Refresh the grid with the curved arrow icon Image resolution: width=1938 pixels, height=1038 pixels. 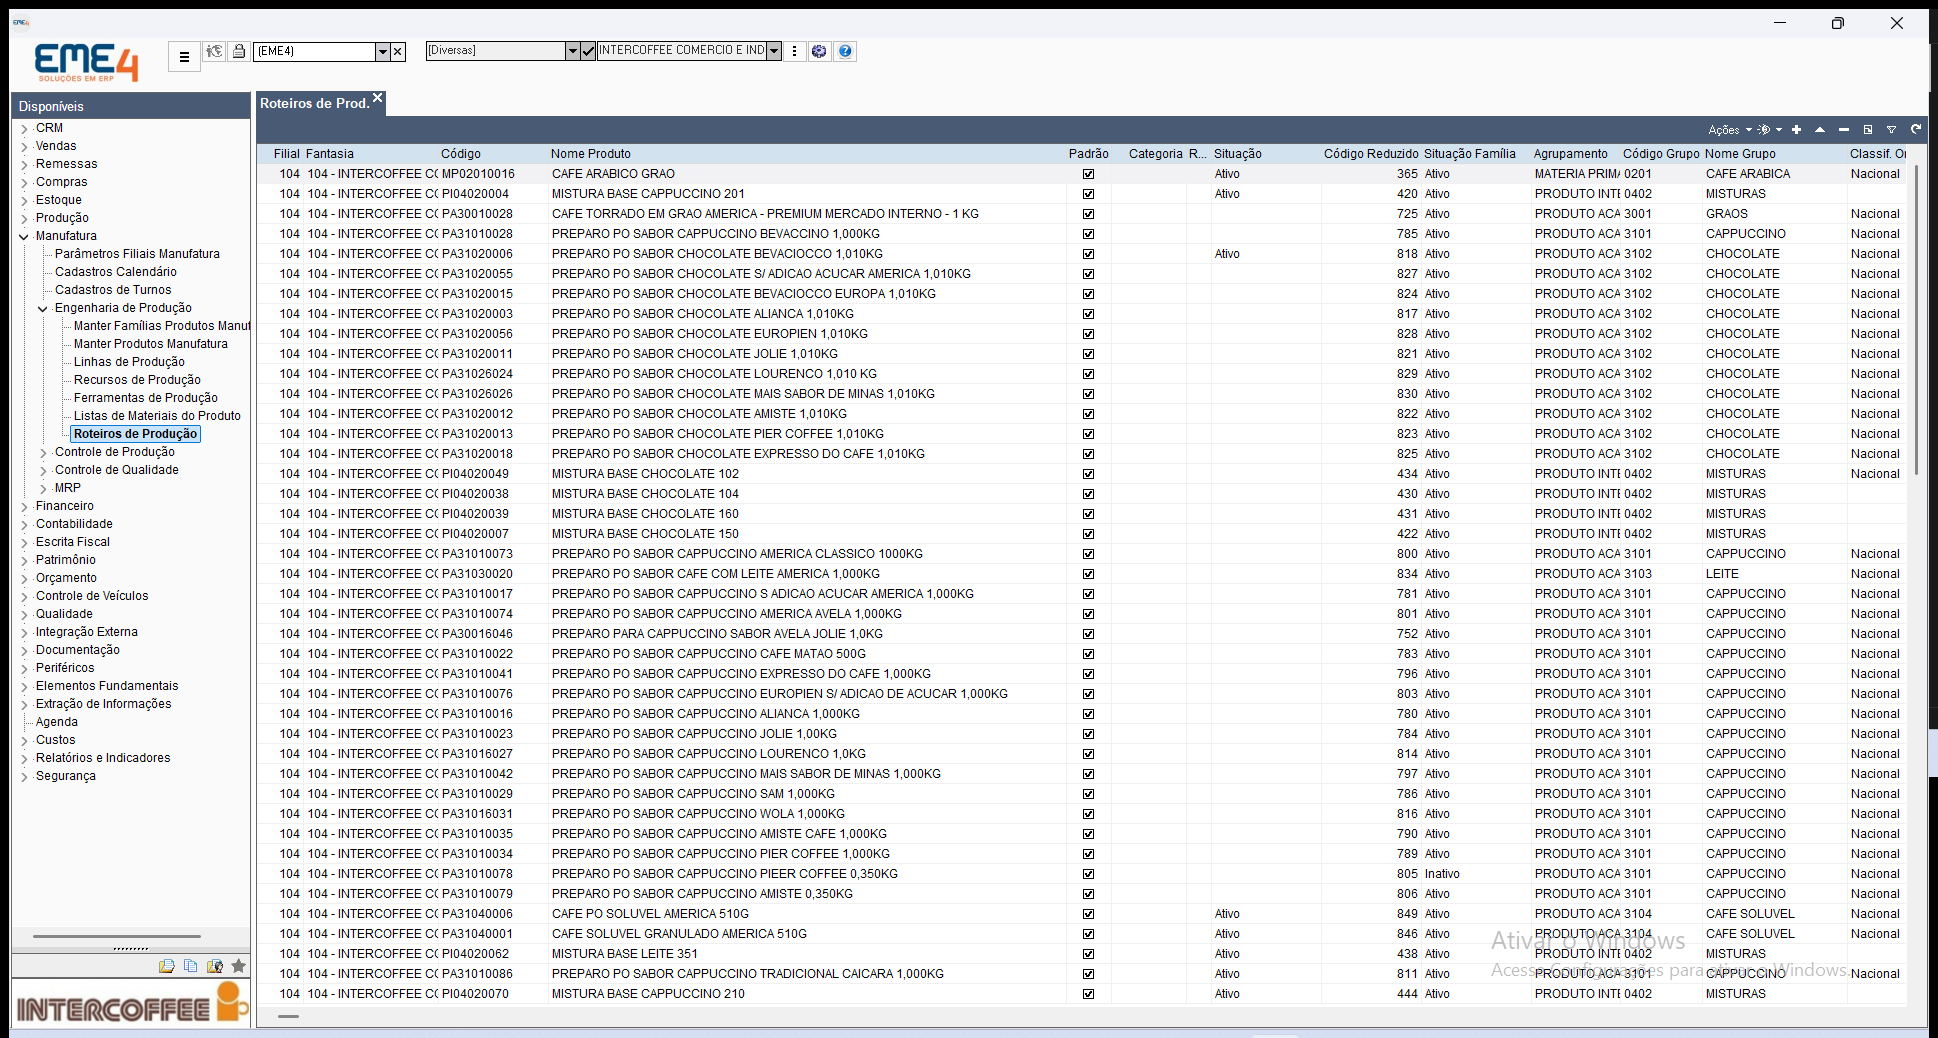click(x=1916, y=129)
